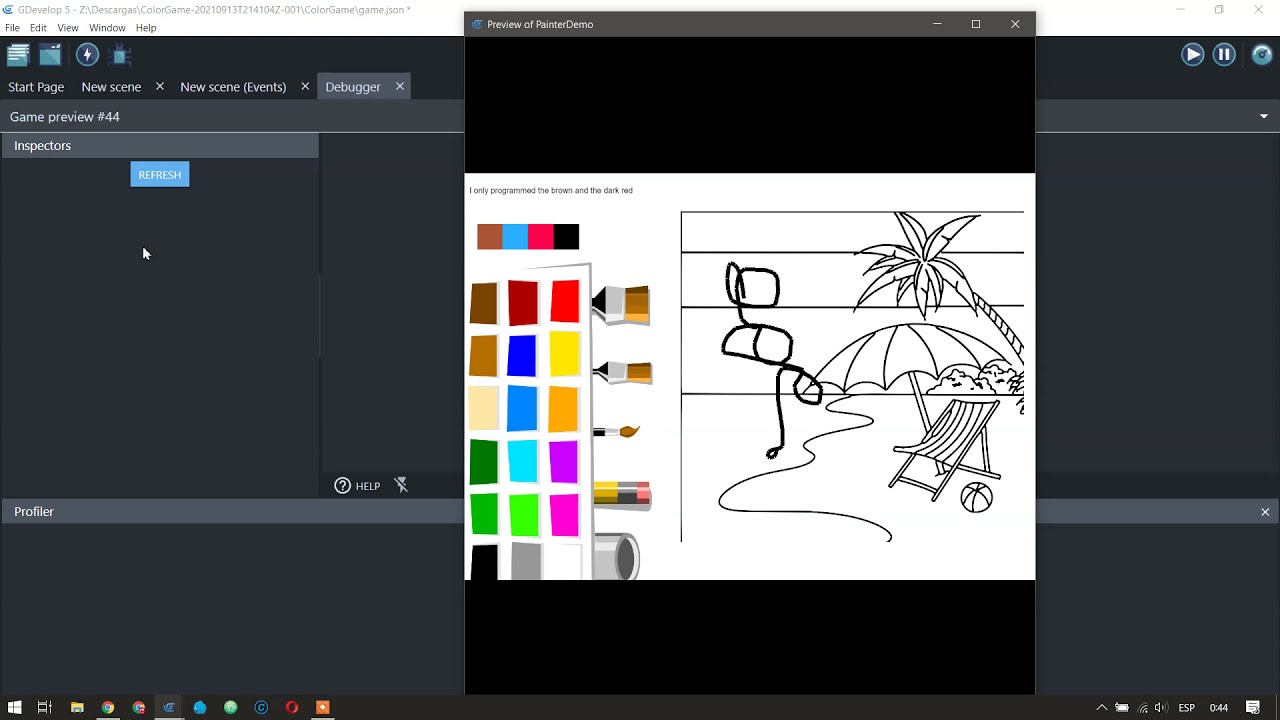The width and height of the screenshot is (1280, 720).
Task: Show hidden system tray icons
Action: tap(1102, 707)
